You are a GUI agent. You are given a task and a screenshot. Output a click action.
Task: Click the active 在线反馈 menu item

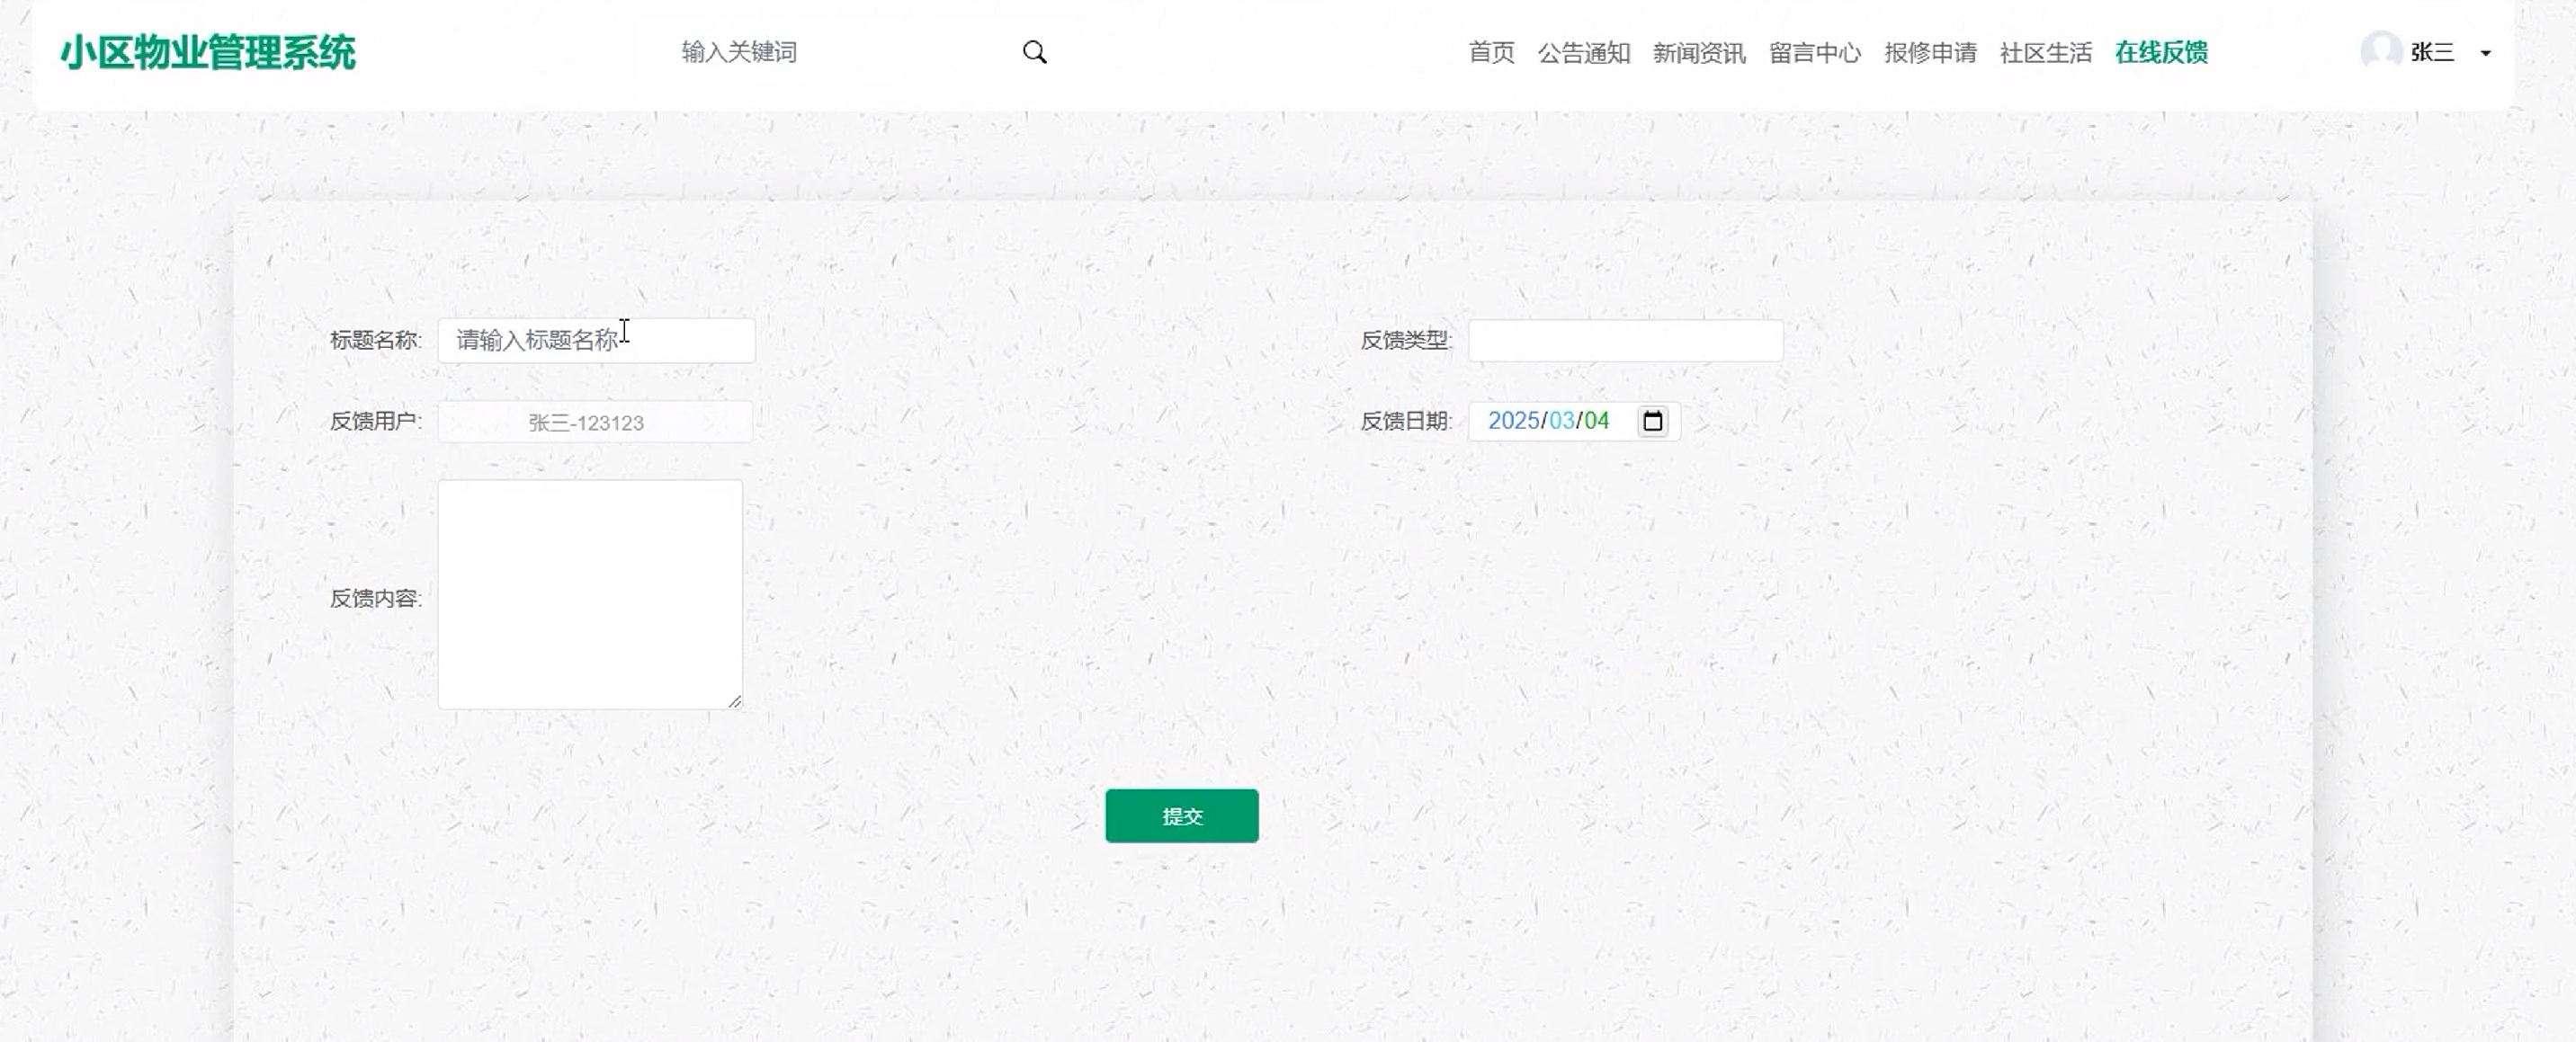[x=2160, y=52]
